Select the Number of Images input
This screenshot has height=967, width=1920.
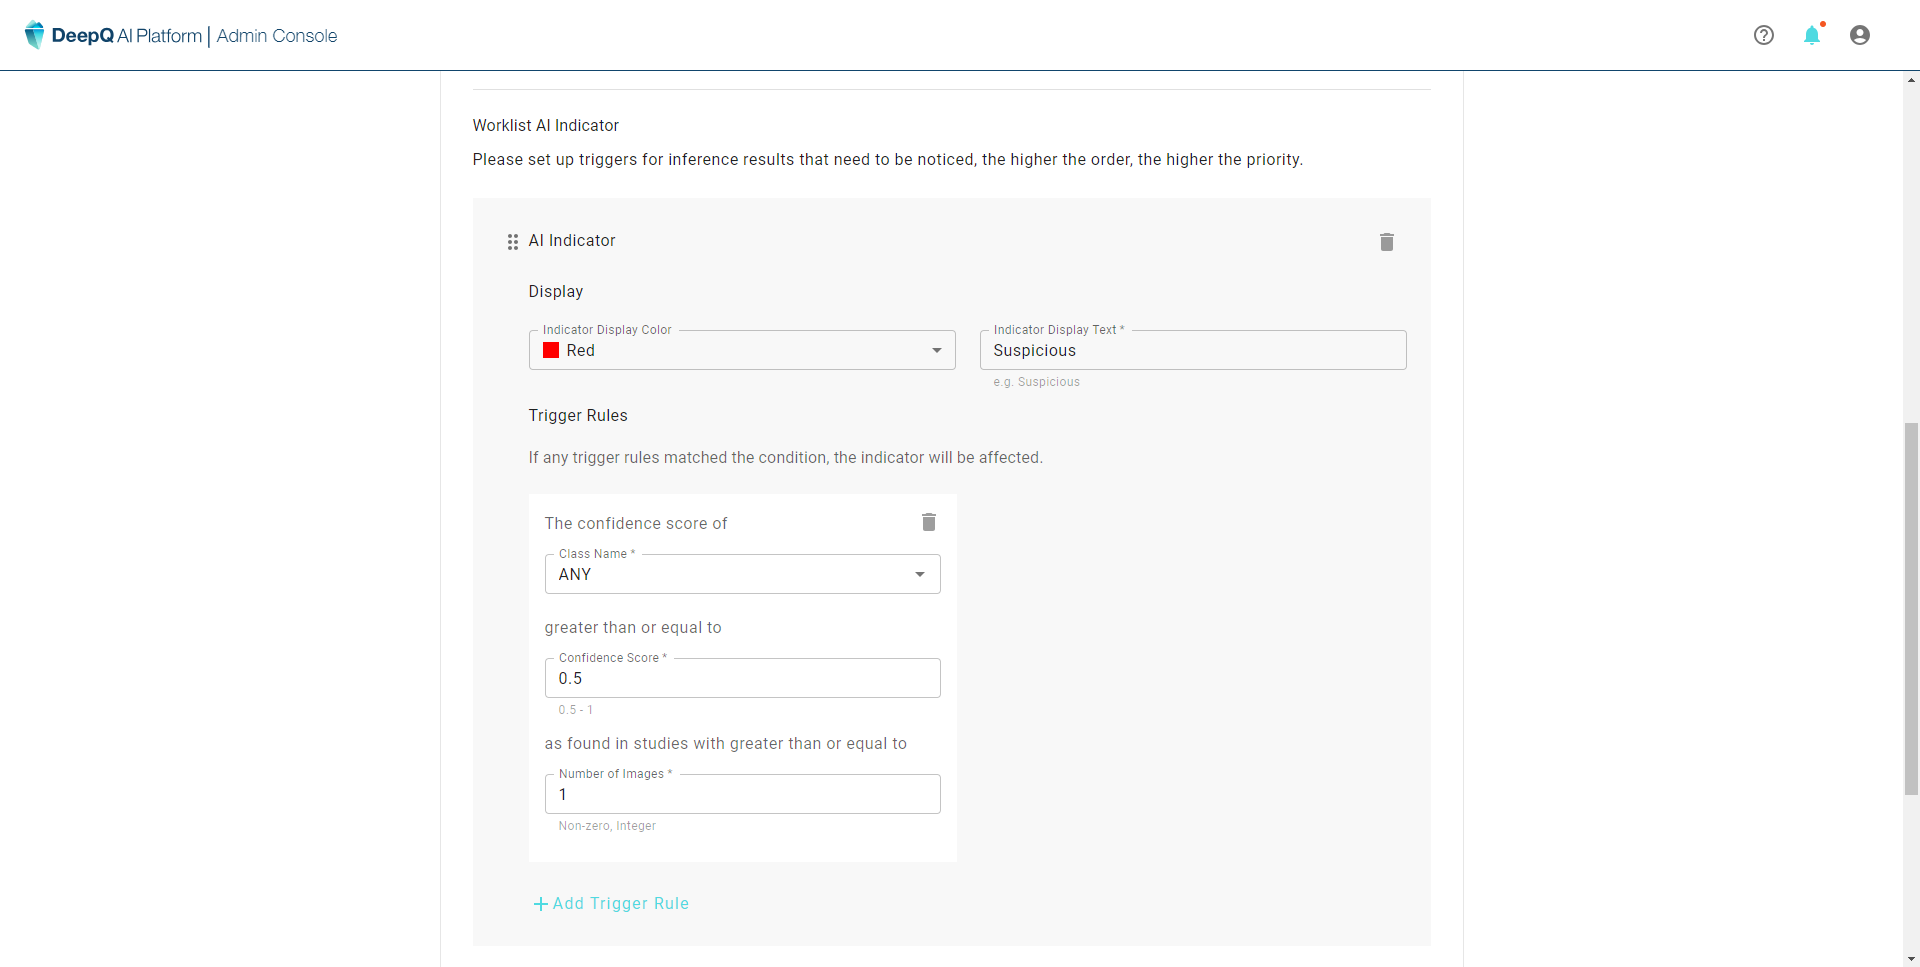click(x=741, y=795)
